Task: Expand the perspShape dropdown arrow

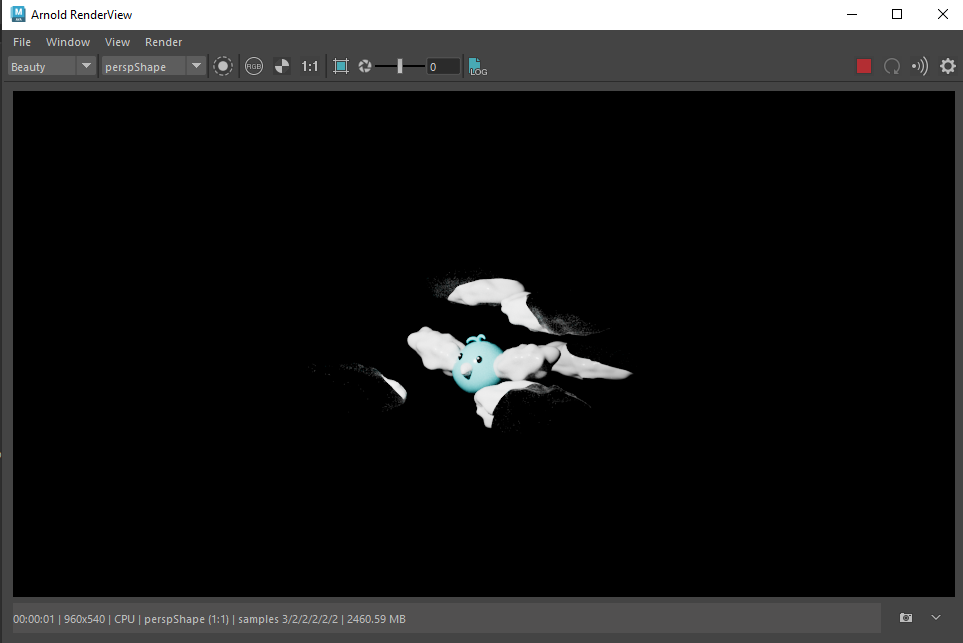Action: 196,66
